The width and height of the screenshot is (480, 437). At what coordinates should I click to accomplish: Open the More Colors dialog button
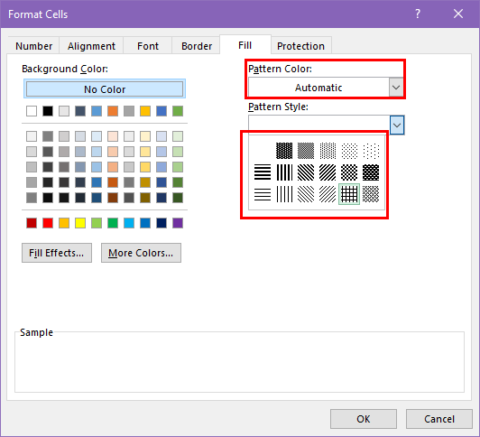coord(141,253)
